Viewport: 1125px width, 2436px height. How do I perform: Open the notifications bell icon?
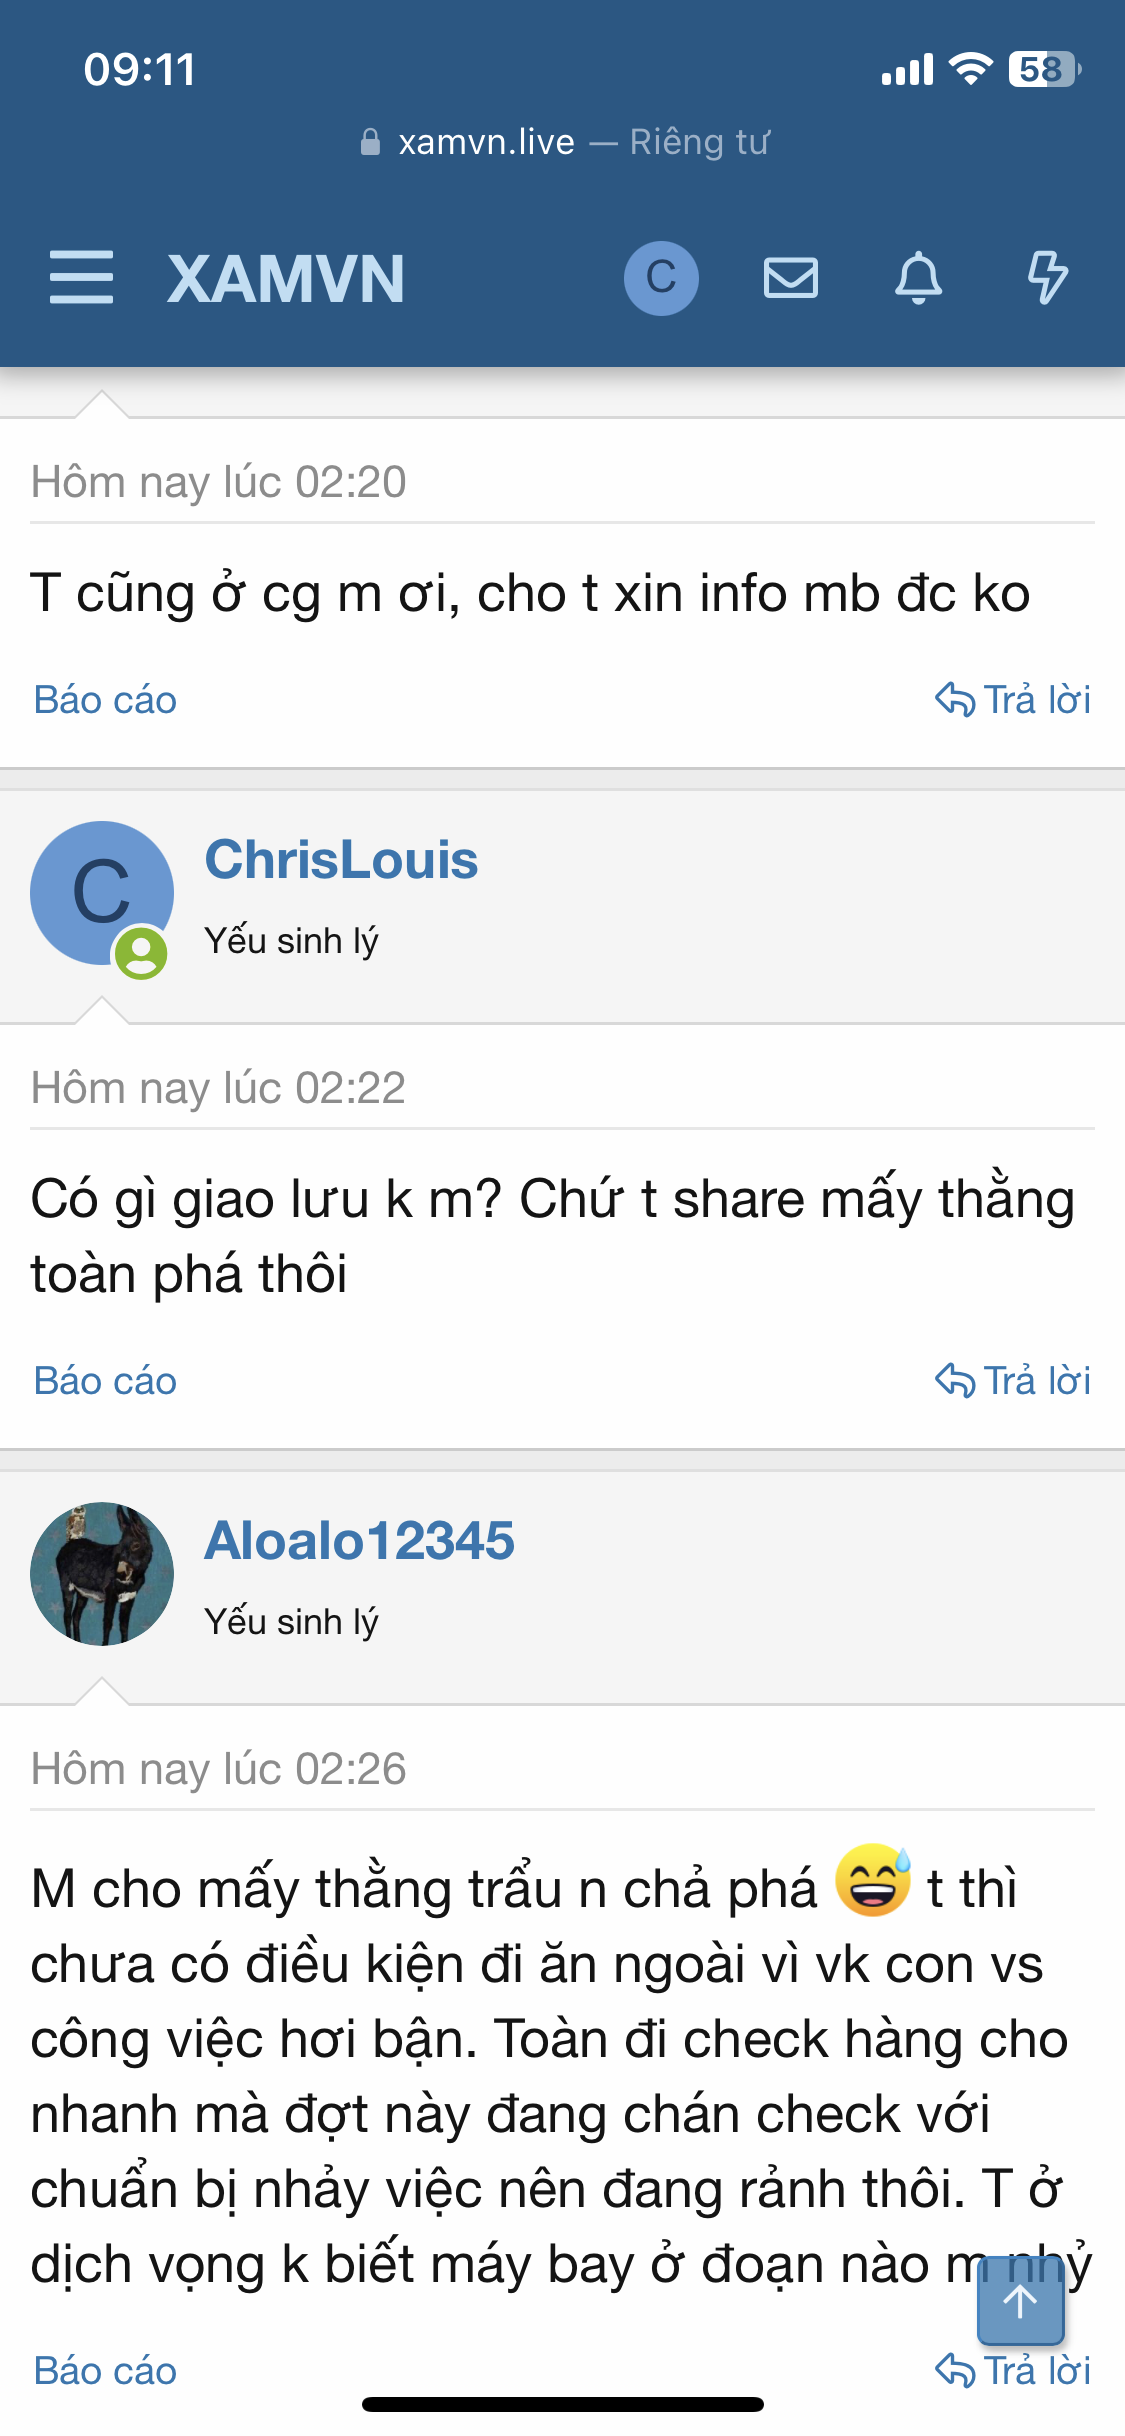click(918, 278)
